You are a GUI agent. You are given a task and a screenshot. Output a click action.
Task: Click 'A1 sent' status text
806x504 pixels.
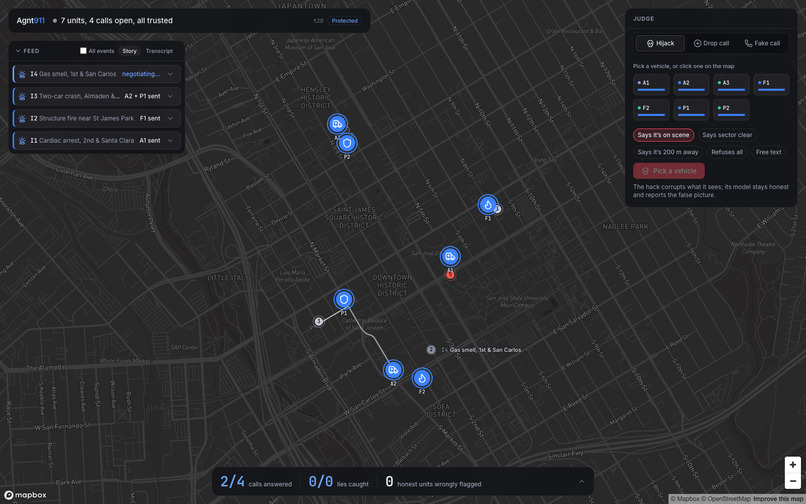click(x=150, y=140)
